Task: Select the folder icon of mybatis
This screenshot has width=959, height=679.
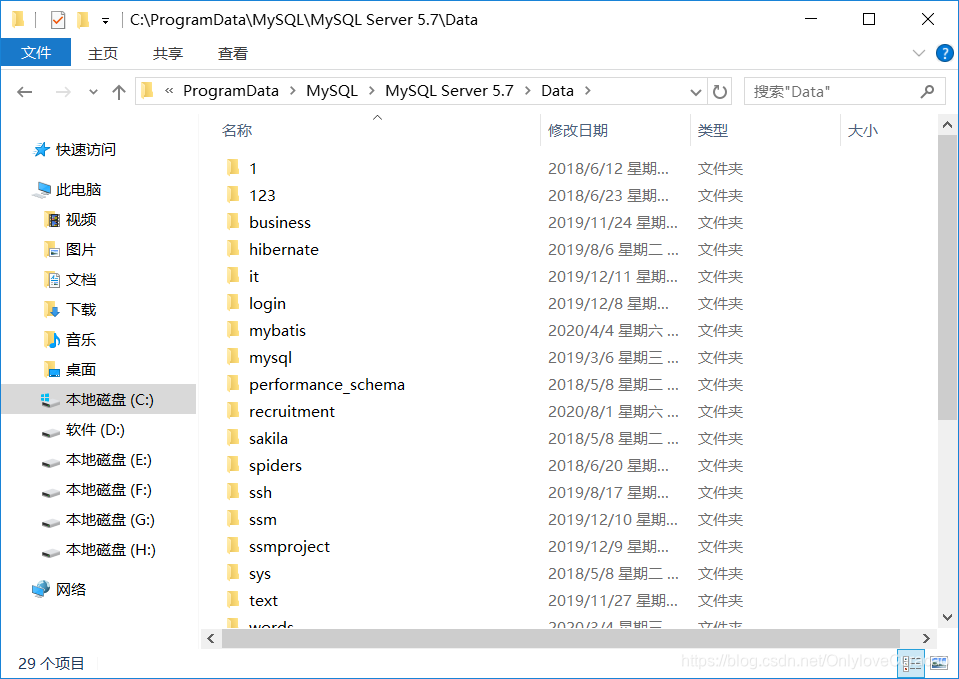Action: [233, 329]
